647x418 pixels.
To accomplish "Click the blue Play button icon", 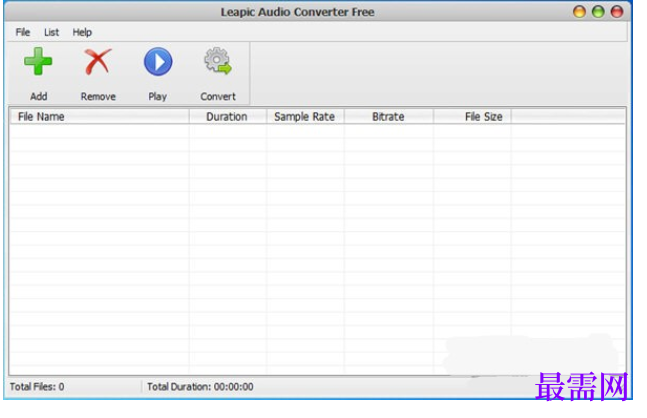I will (158, 62).
